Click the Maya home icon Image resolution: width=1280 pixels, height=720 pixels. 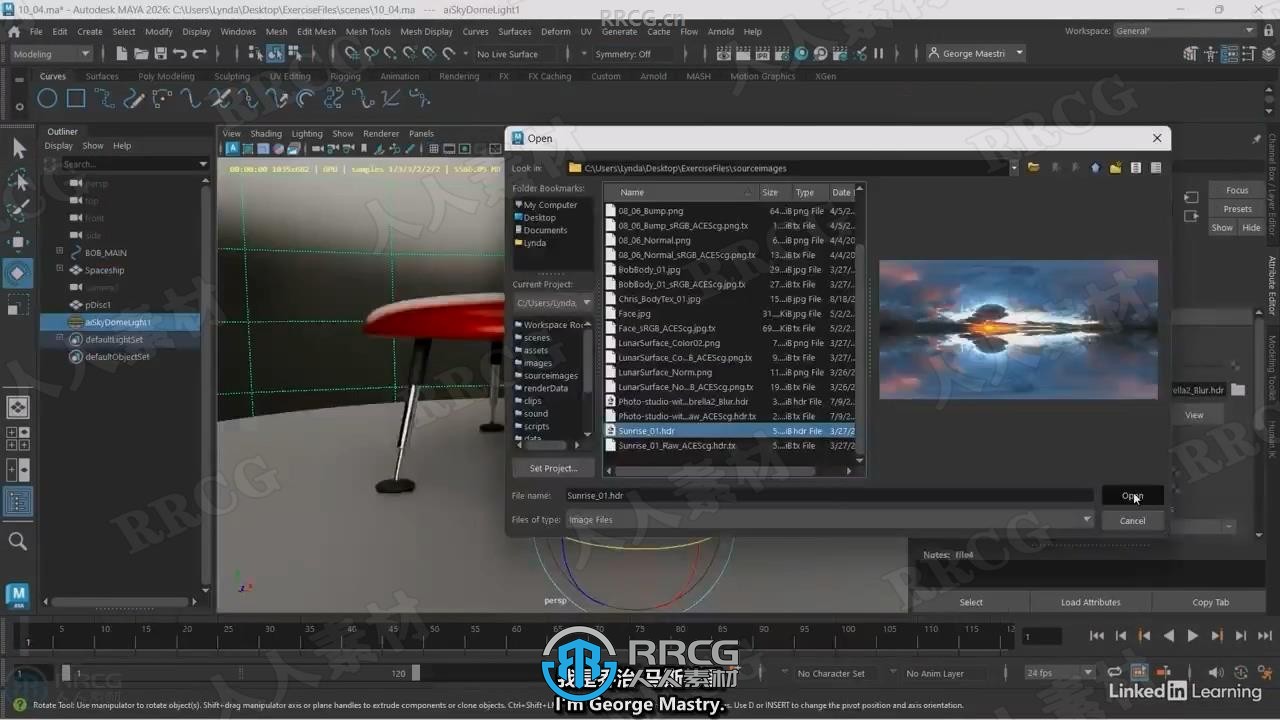point(14,31)
